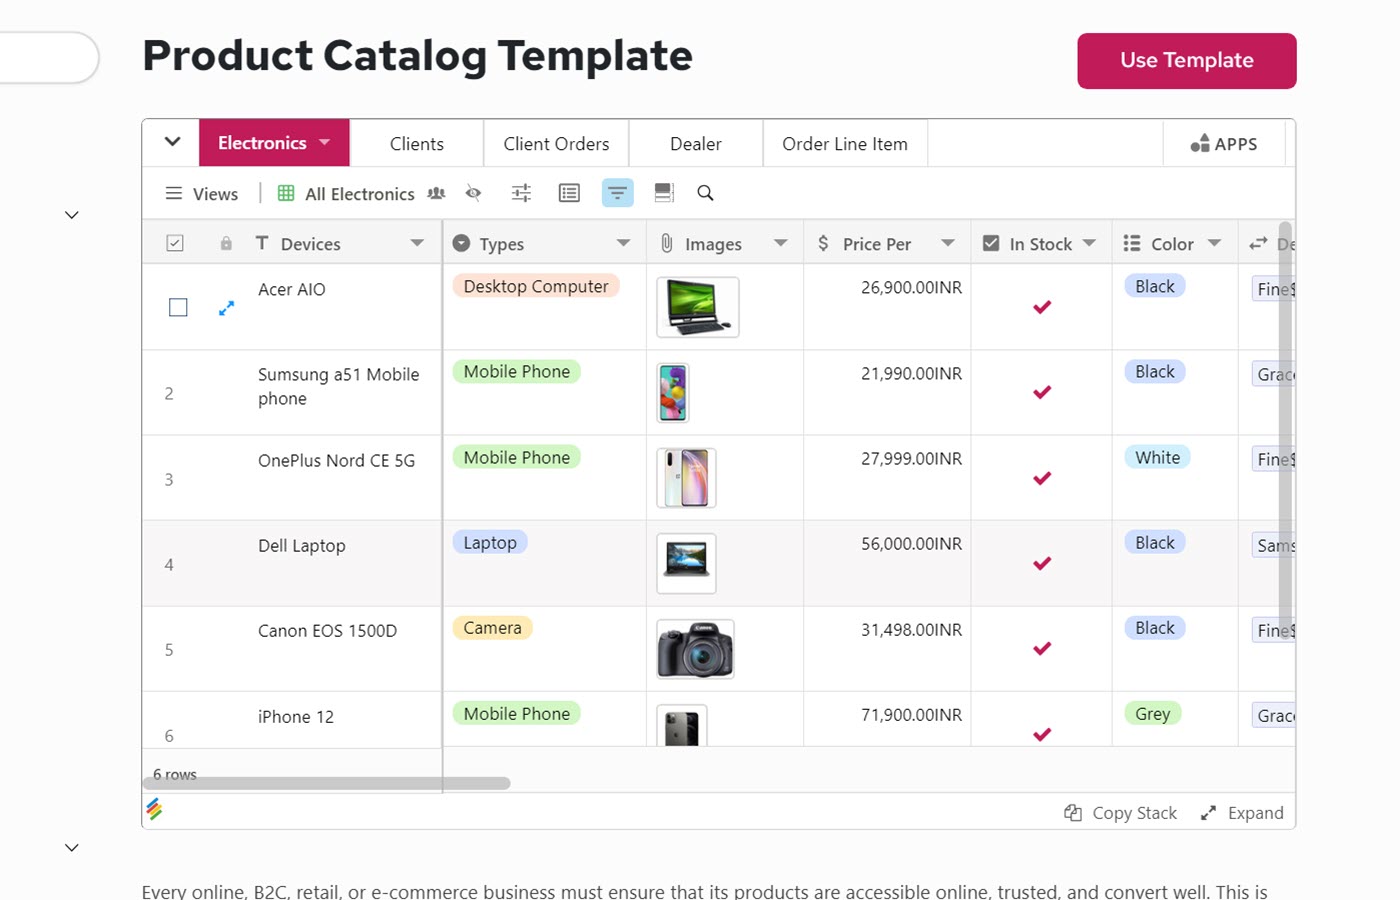Screen dimensions: 1400x900
Task: Click the White color tag
Action: 1157,457
